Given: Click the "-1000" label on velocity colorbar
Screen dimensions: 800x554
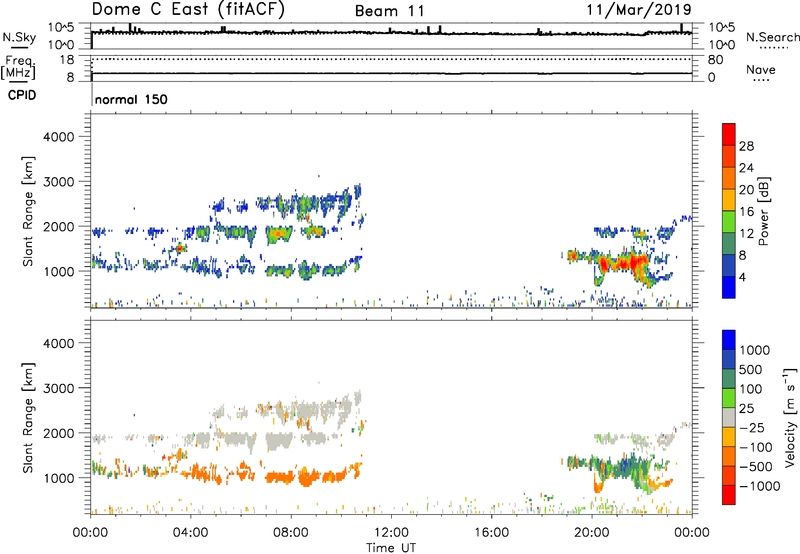Looking at the screenshot, I should pyautogui.click(x=759, y=486).
